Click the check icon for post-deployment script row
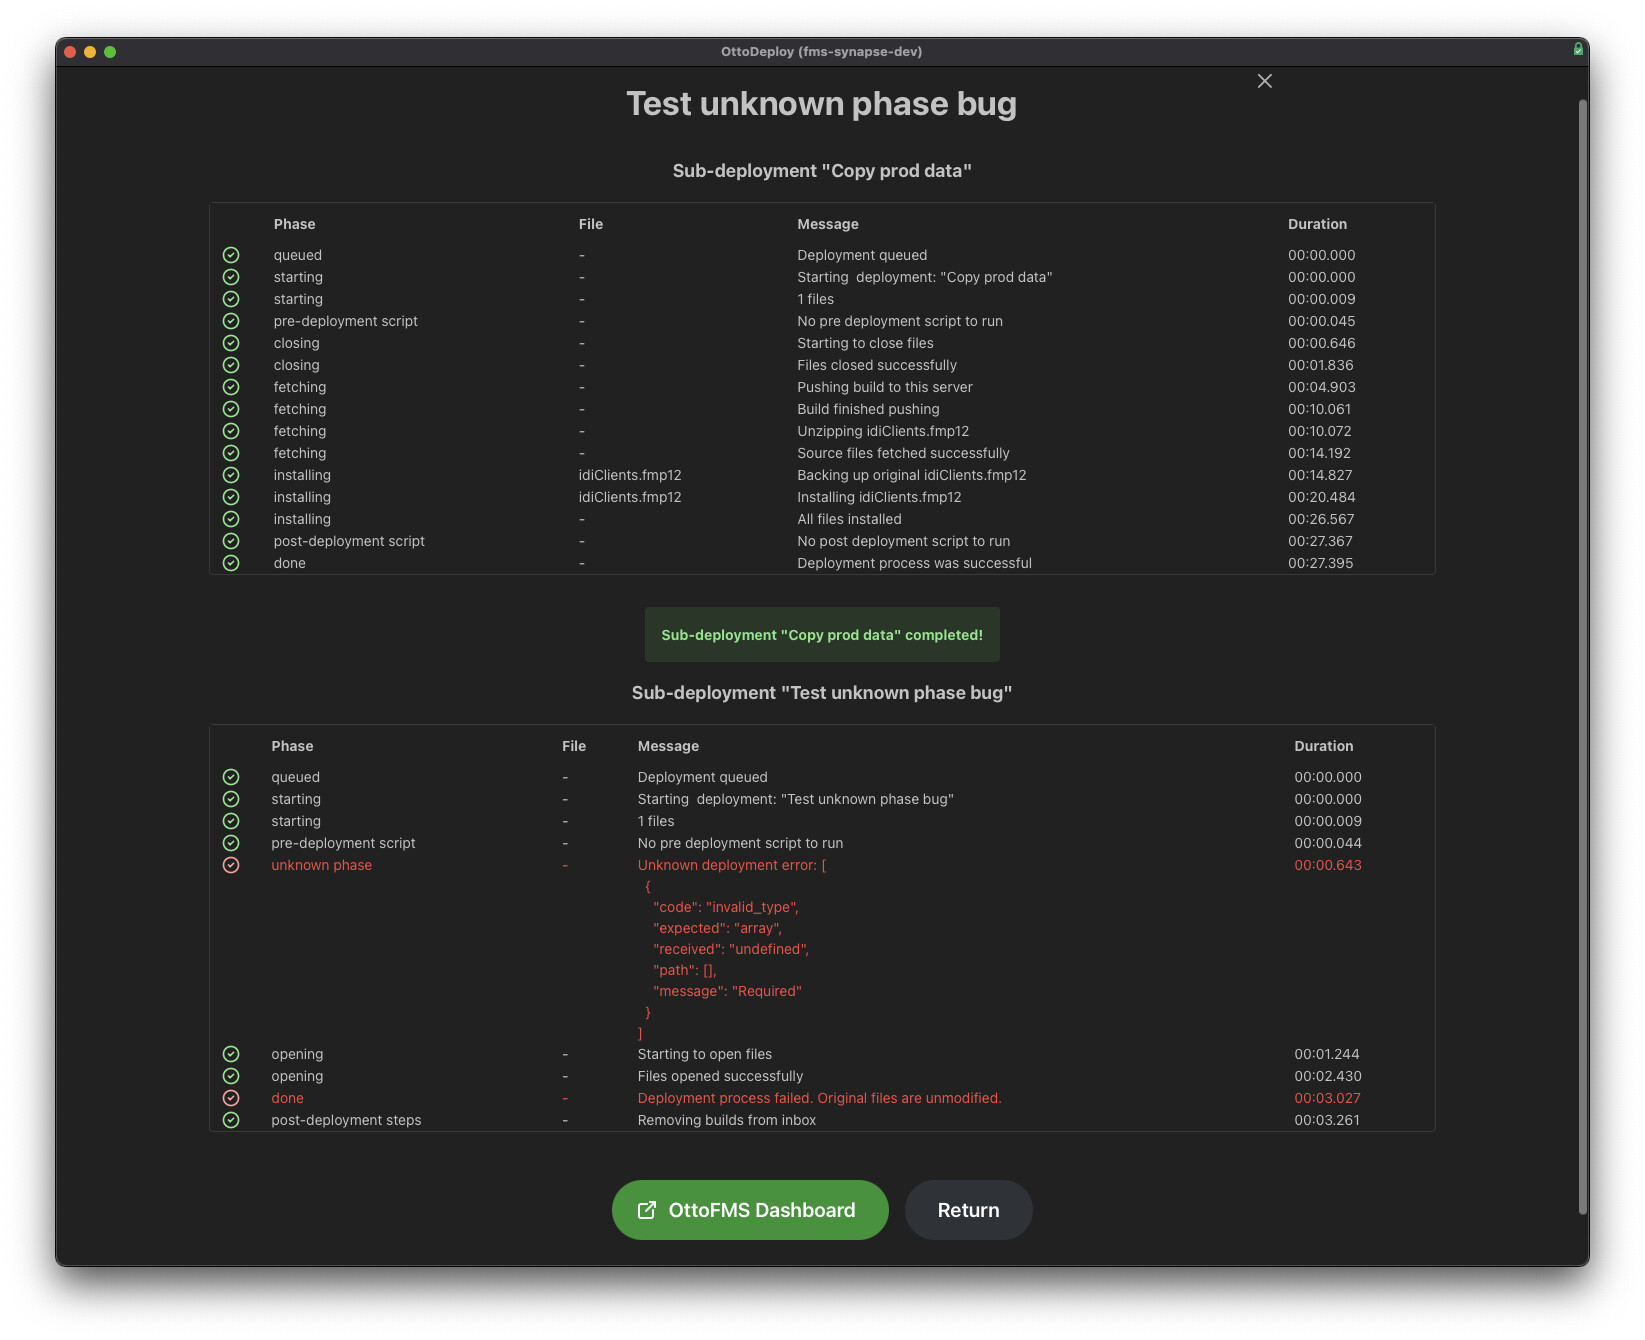Screen dimensions: 1645x1340 coord(231,541)
